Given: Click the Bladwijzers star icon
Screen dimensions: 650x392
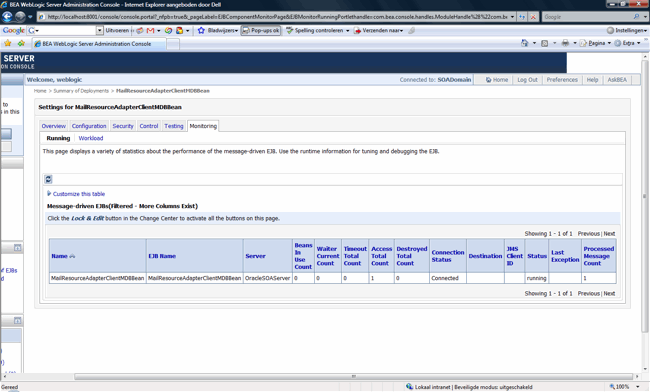Looking at the screenshot, I should [x=201, y=30].
